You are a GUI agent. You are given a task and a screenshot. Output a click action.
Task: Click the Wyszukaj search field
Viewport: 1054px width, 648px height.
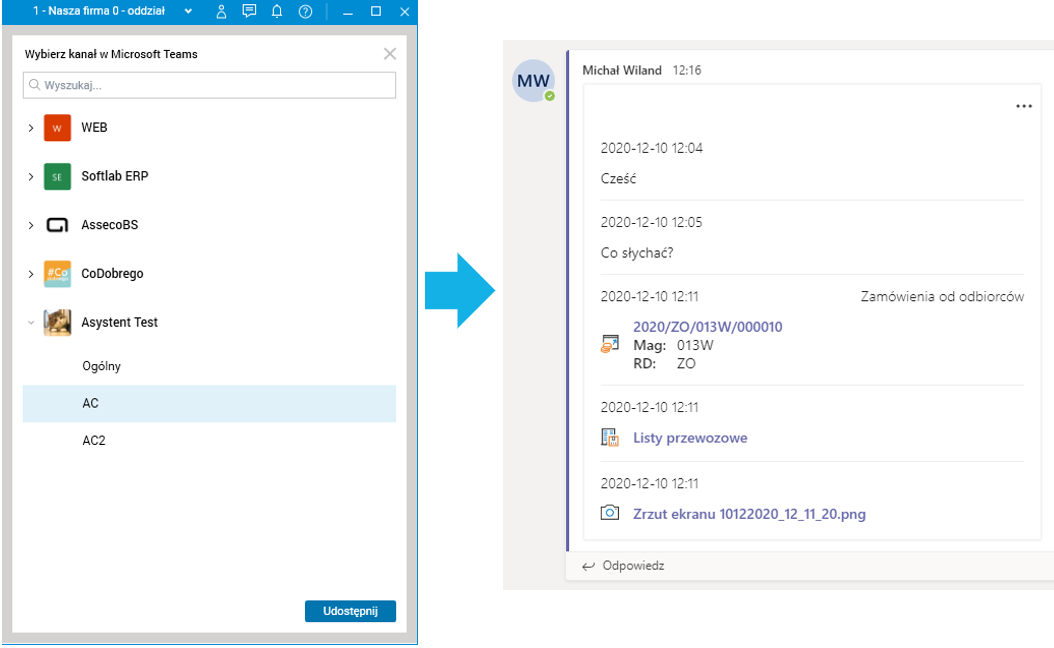click(x=209, y=85)
